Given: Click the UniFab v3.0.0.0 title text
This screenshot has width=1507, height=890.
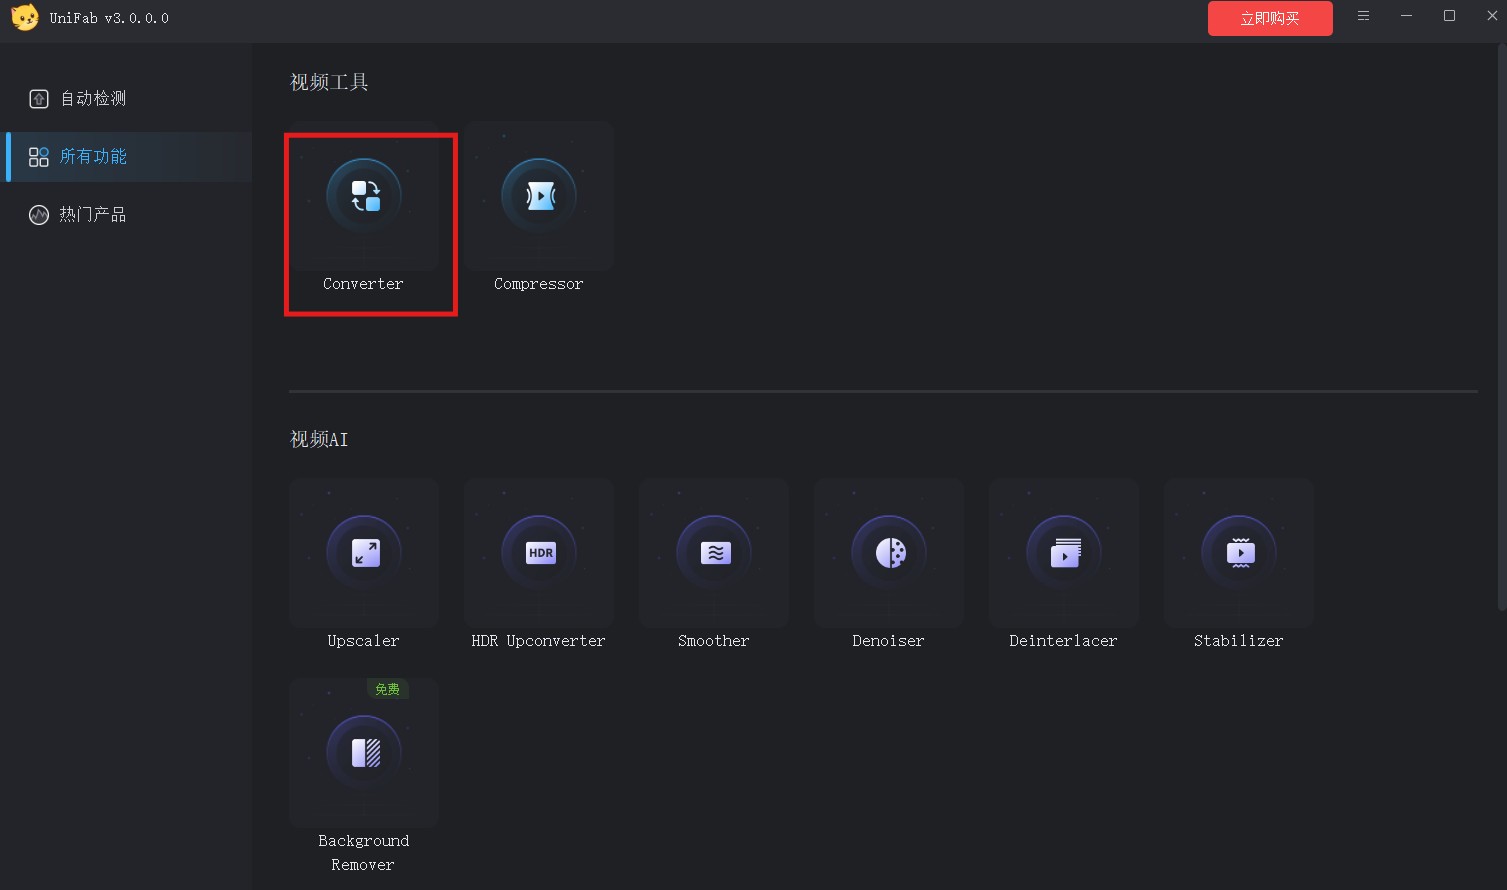Looking at the screenshot, I should coord(109,18).
